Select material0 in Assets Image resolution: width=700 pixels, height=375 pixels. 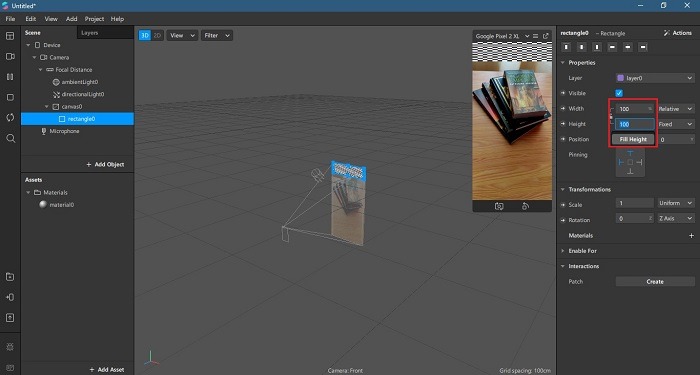pyautogui.click(x=62, y=205)
